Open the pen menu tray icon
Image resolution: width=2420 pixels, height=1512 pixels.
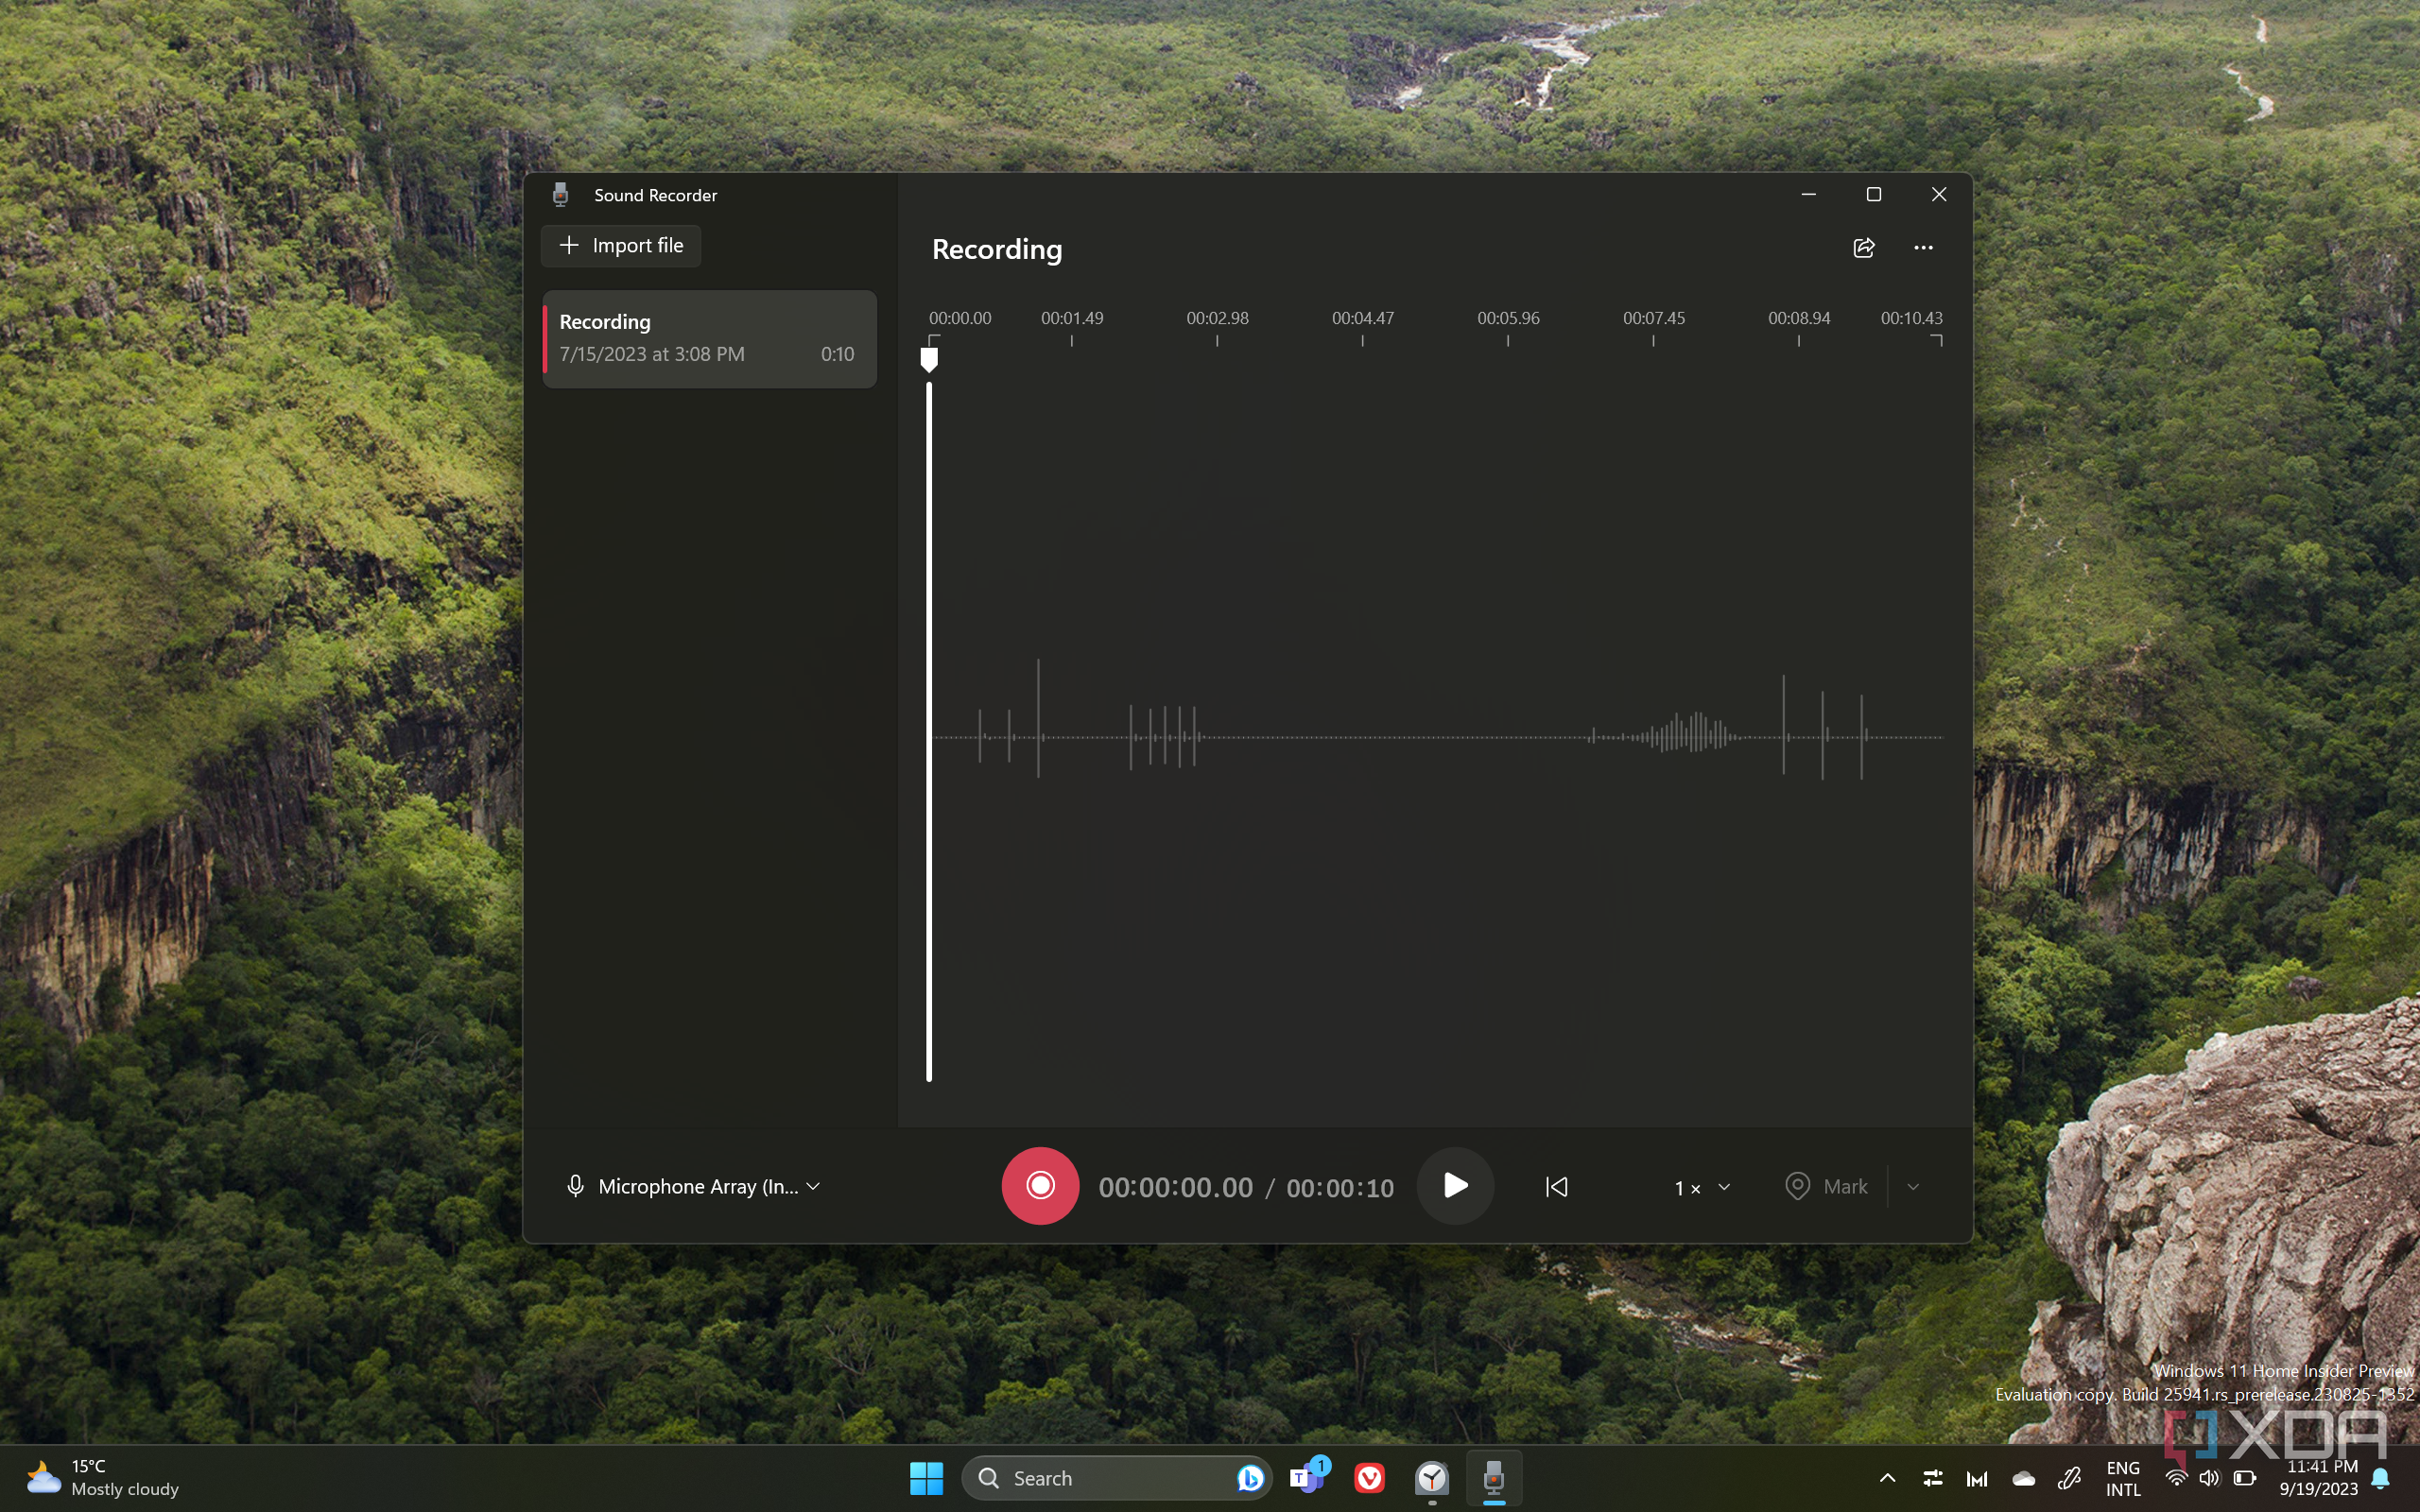click(x=2069, y=1478)
